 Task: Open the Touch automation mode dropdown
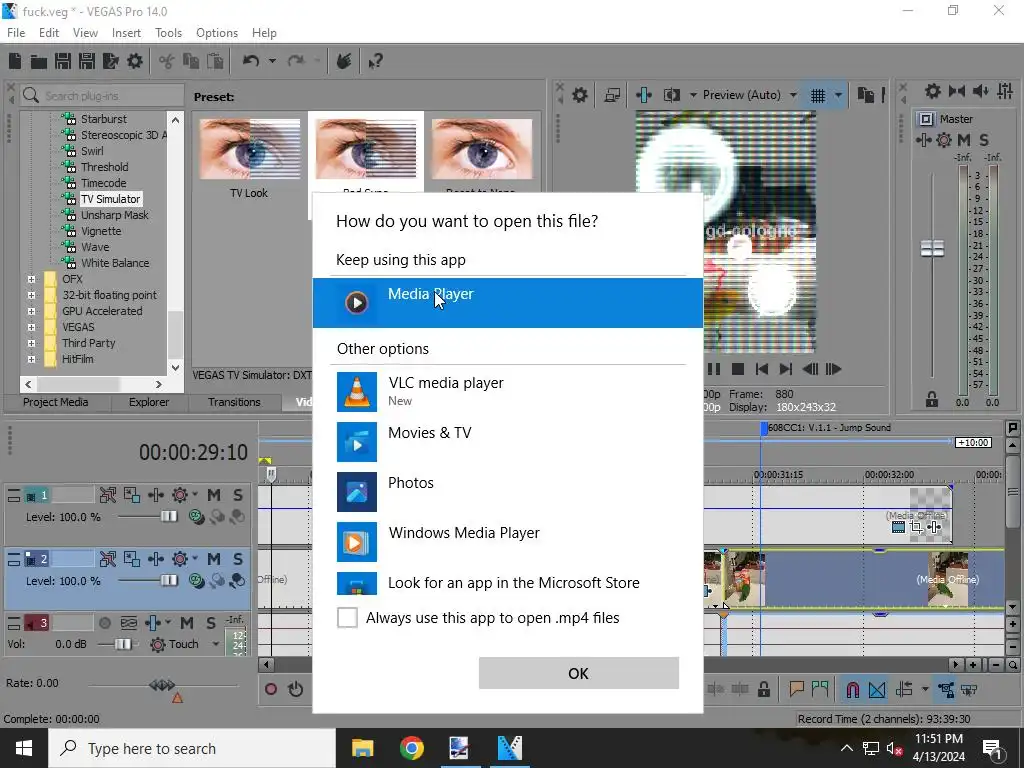pos(216,645)
